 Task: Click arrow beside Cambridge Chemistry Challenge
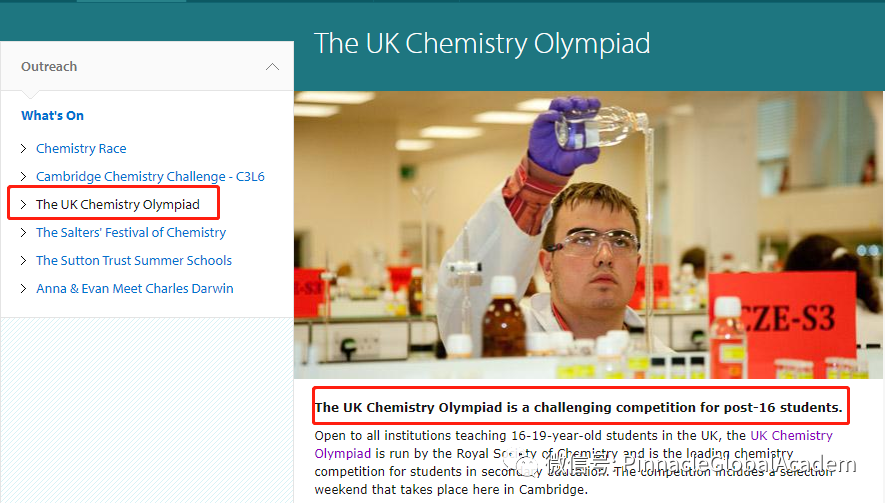pyautogui.click(x=24, y=177)
